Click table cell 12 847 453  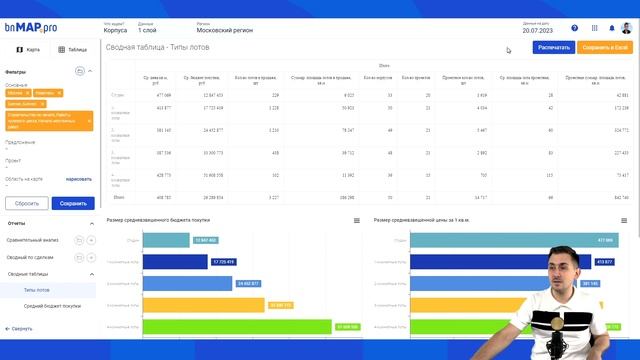(x=213, y=95)
